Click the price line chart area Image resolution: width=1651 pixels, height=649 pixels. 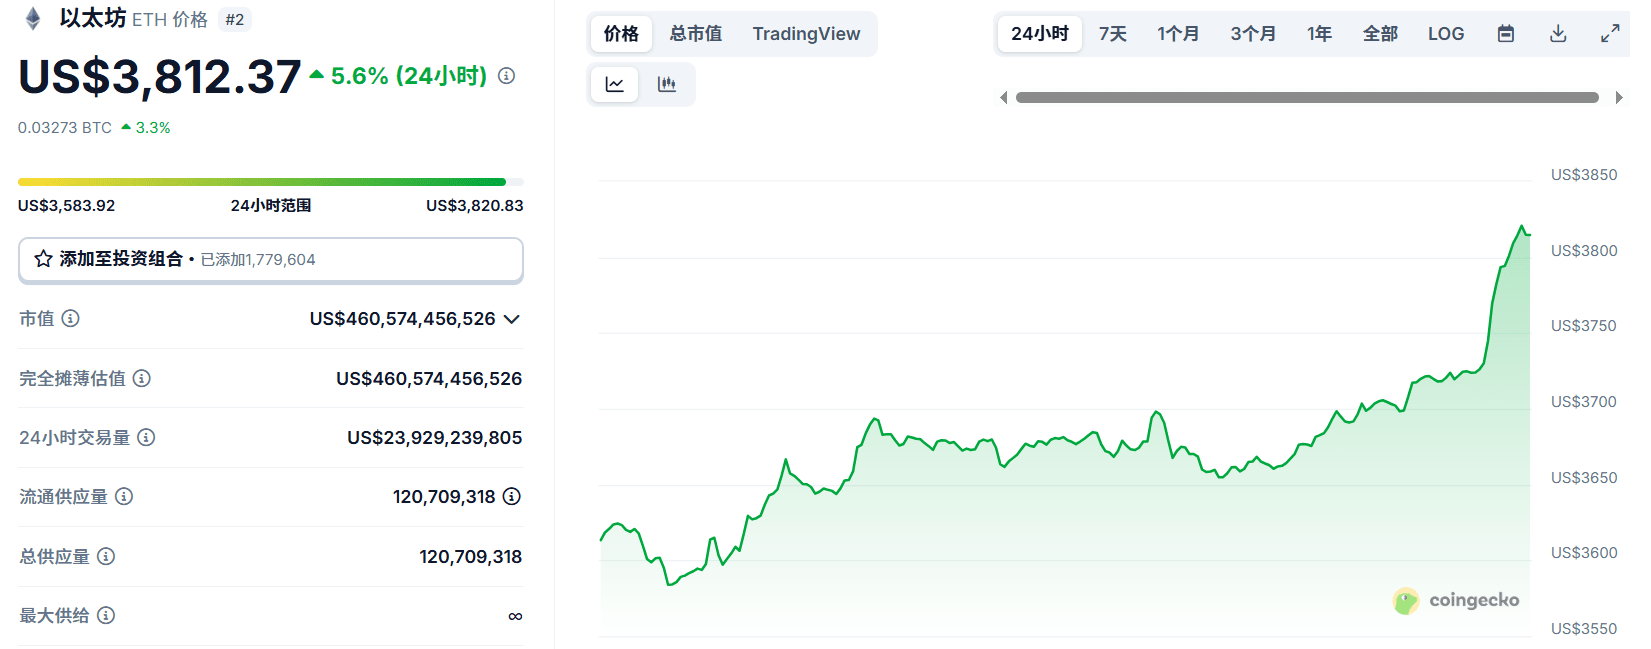1065,430
